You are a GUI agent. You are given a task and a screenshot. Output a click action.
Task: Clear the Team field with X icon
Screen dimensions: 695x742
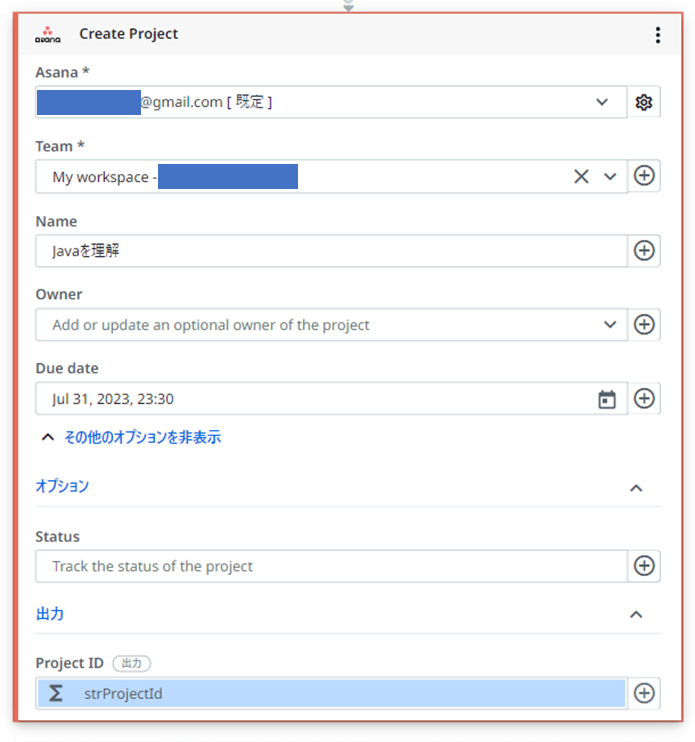581,177
